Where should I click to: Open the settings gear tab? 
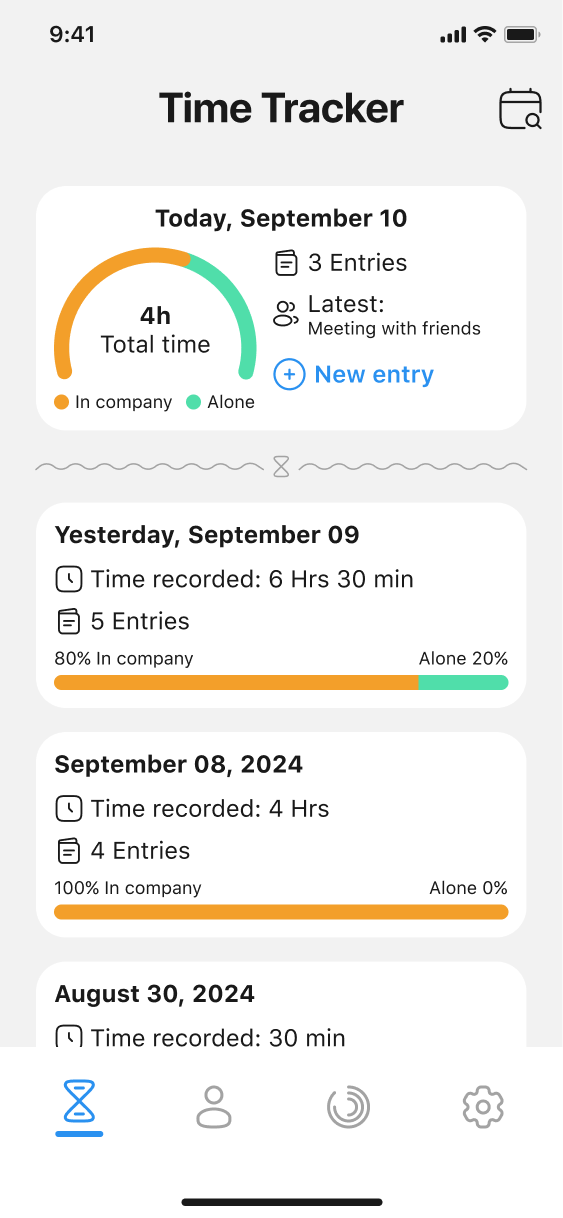483,1107
